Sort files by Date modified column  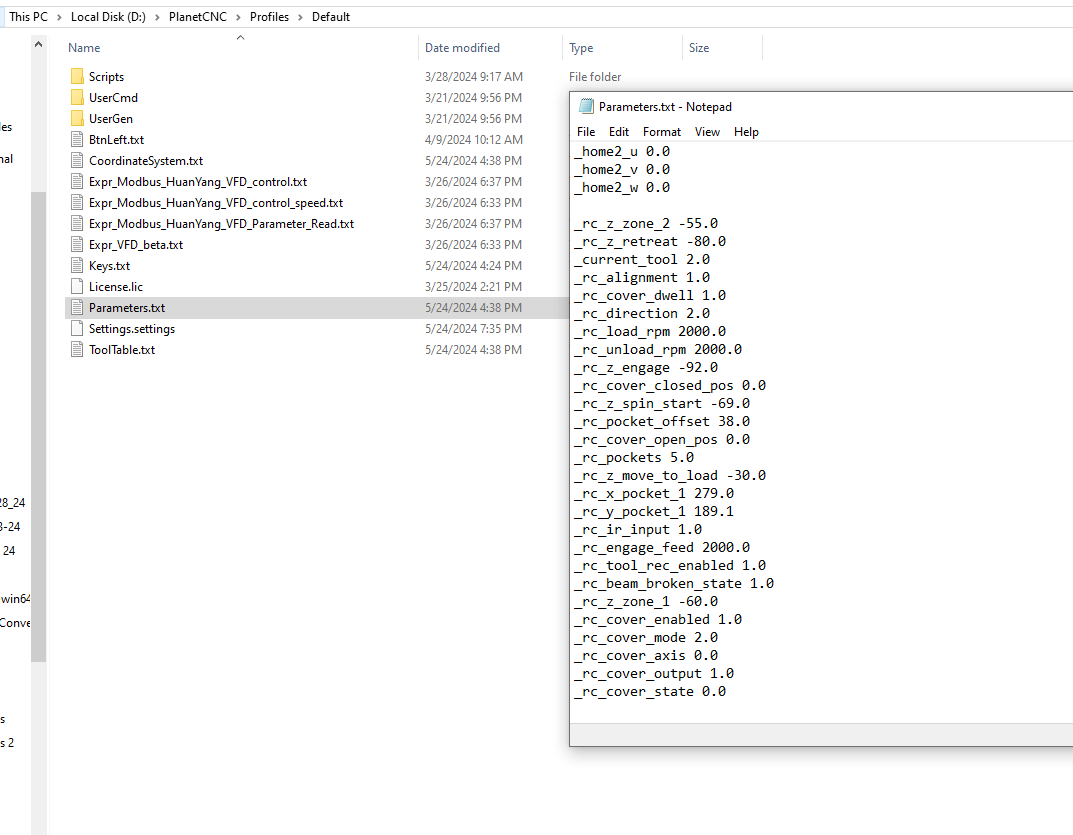click(x=462, y=48)
